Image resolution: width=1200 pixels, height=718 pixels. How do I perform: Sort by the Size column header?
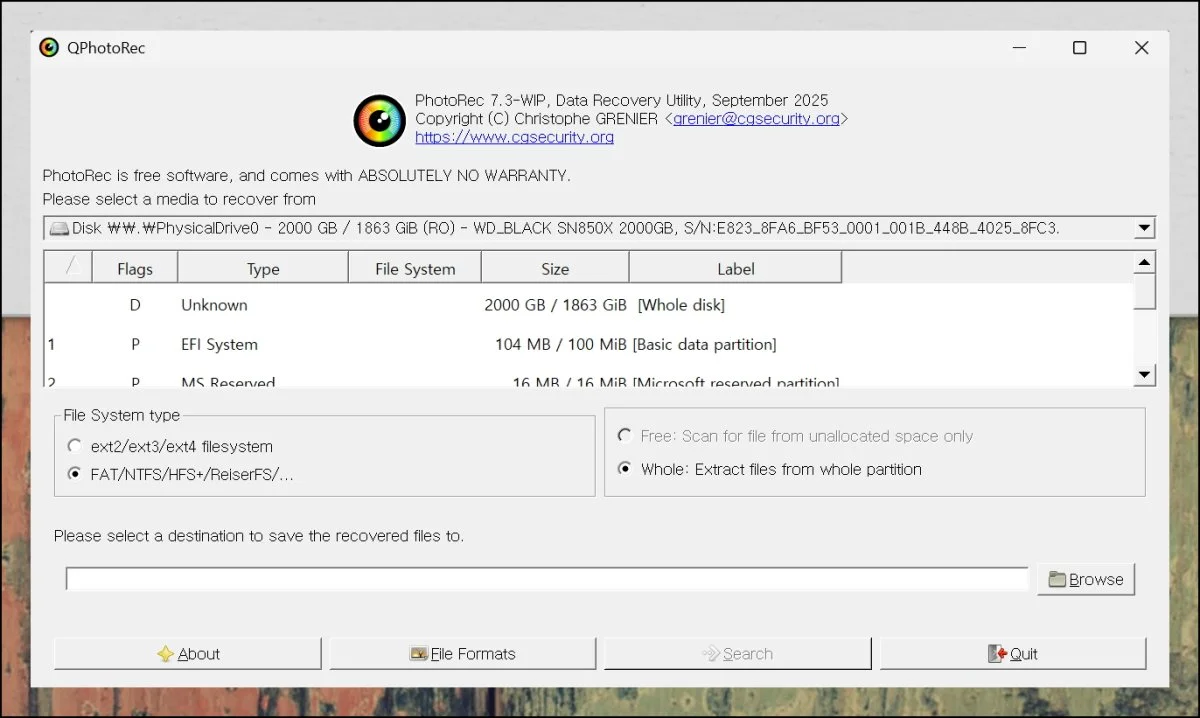[555, 269]
